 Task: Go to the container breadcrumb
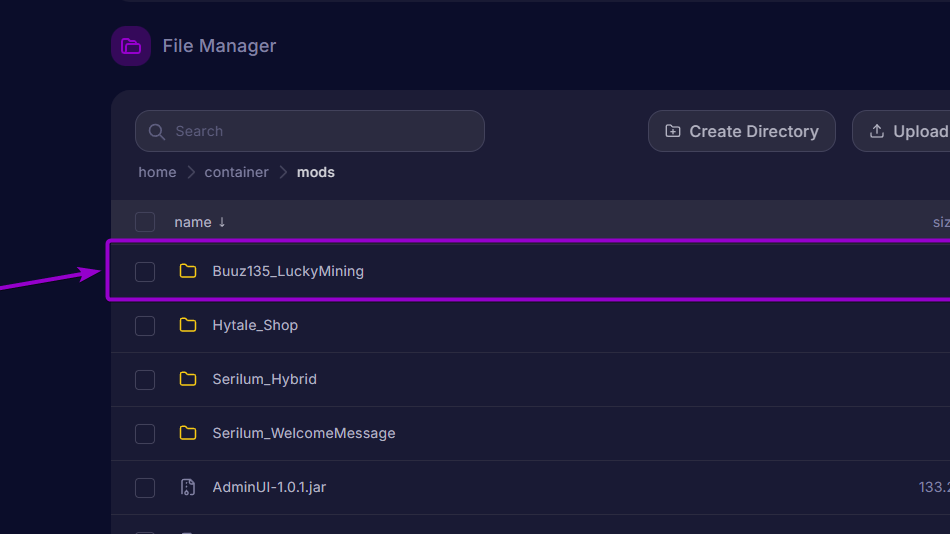[236, 172]
